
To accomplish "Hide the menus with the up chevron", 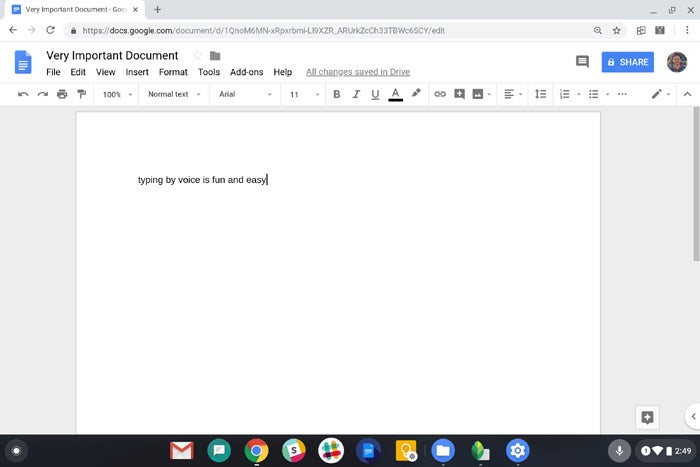I will click(688, 94).
